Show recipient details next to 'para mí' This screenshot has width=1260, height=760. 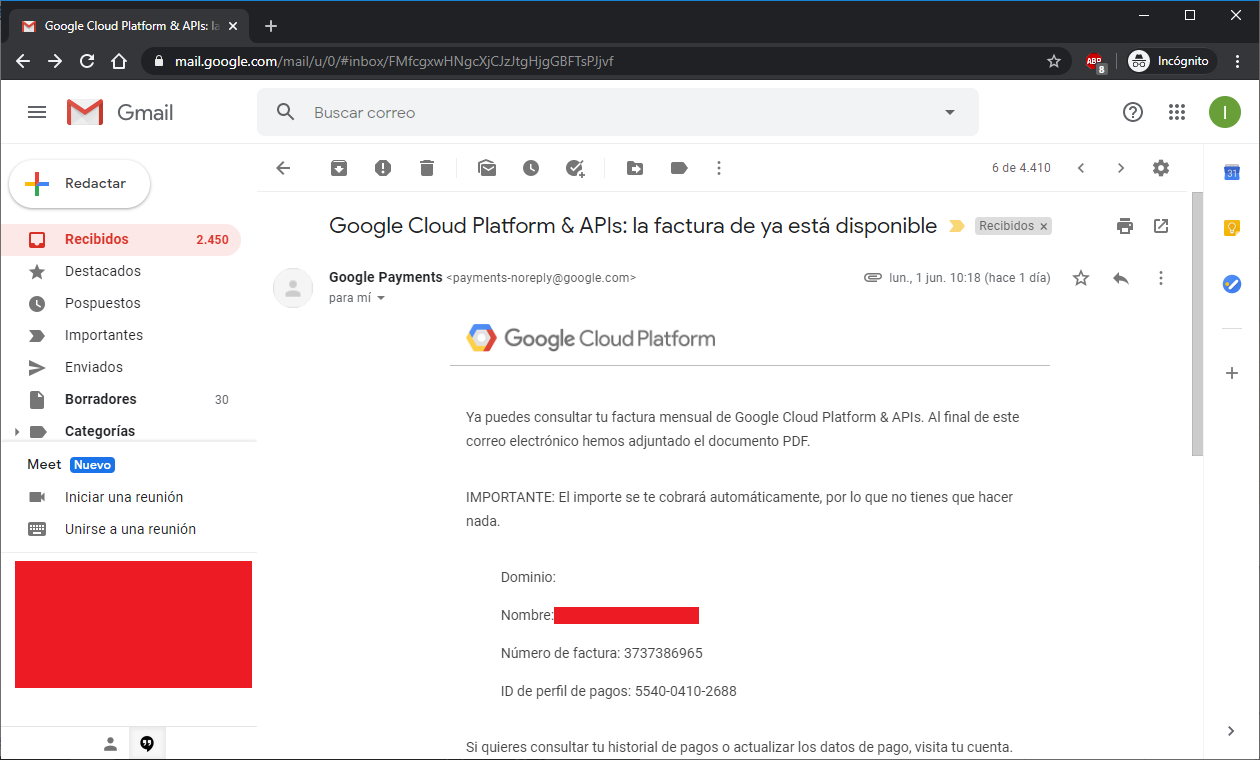[381, 298]
